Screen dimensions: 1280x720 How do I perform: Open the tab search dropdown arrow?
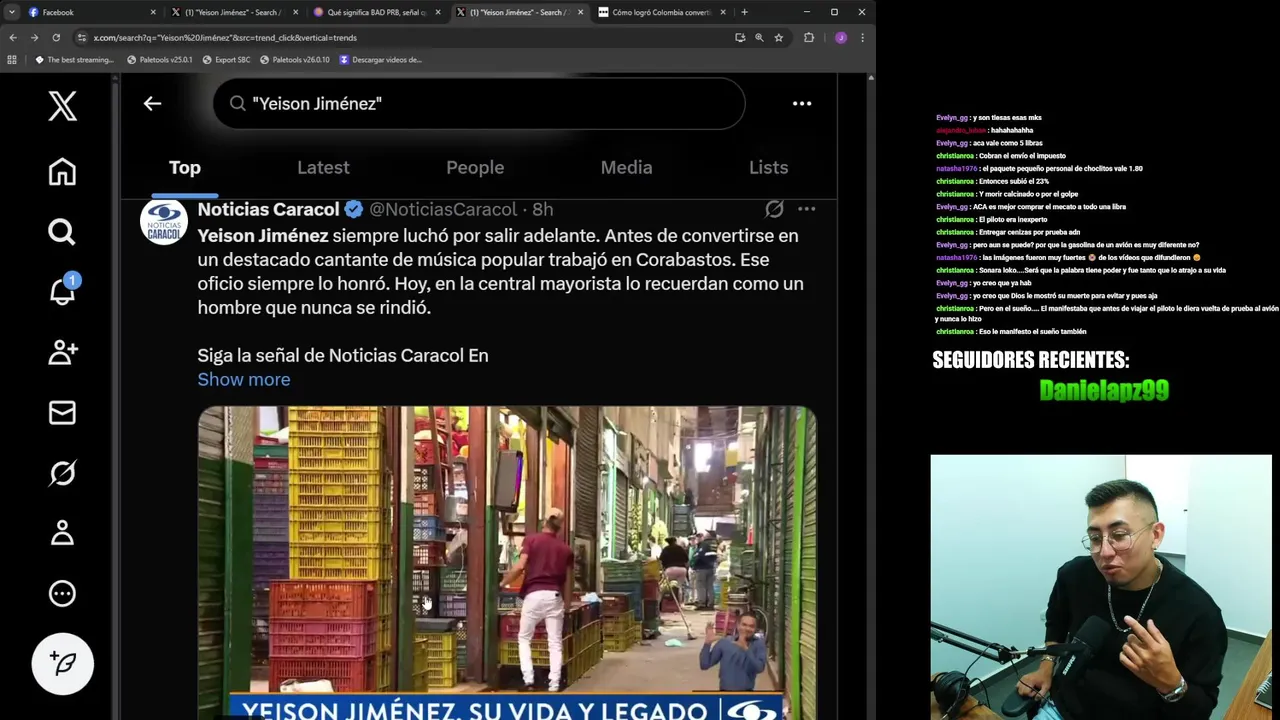(11, 12)
